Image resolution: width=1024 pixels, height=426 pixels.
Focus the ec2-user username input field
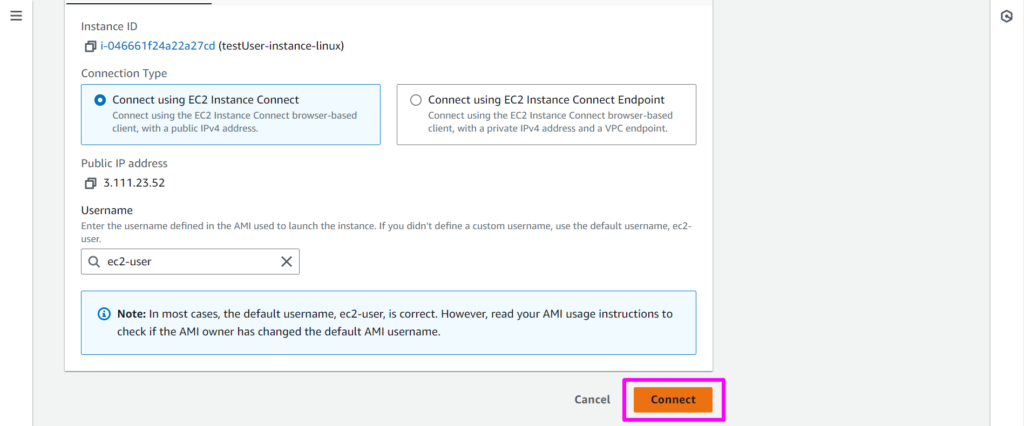(x=190, y=262)
